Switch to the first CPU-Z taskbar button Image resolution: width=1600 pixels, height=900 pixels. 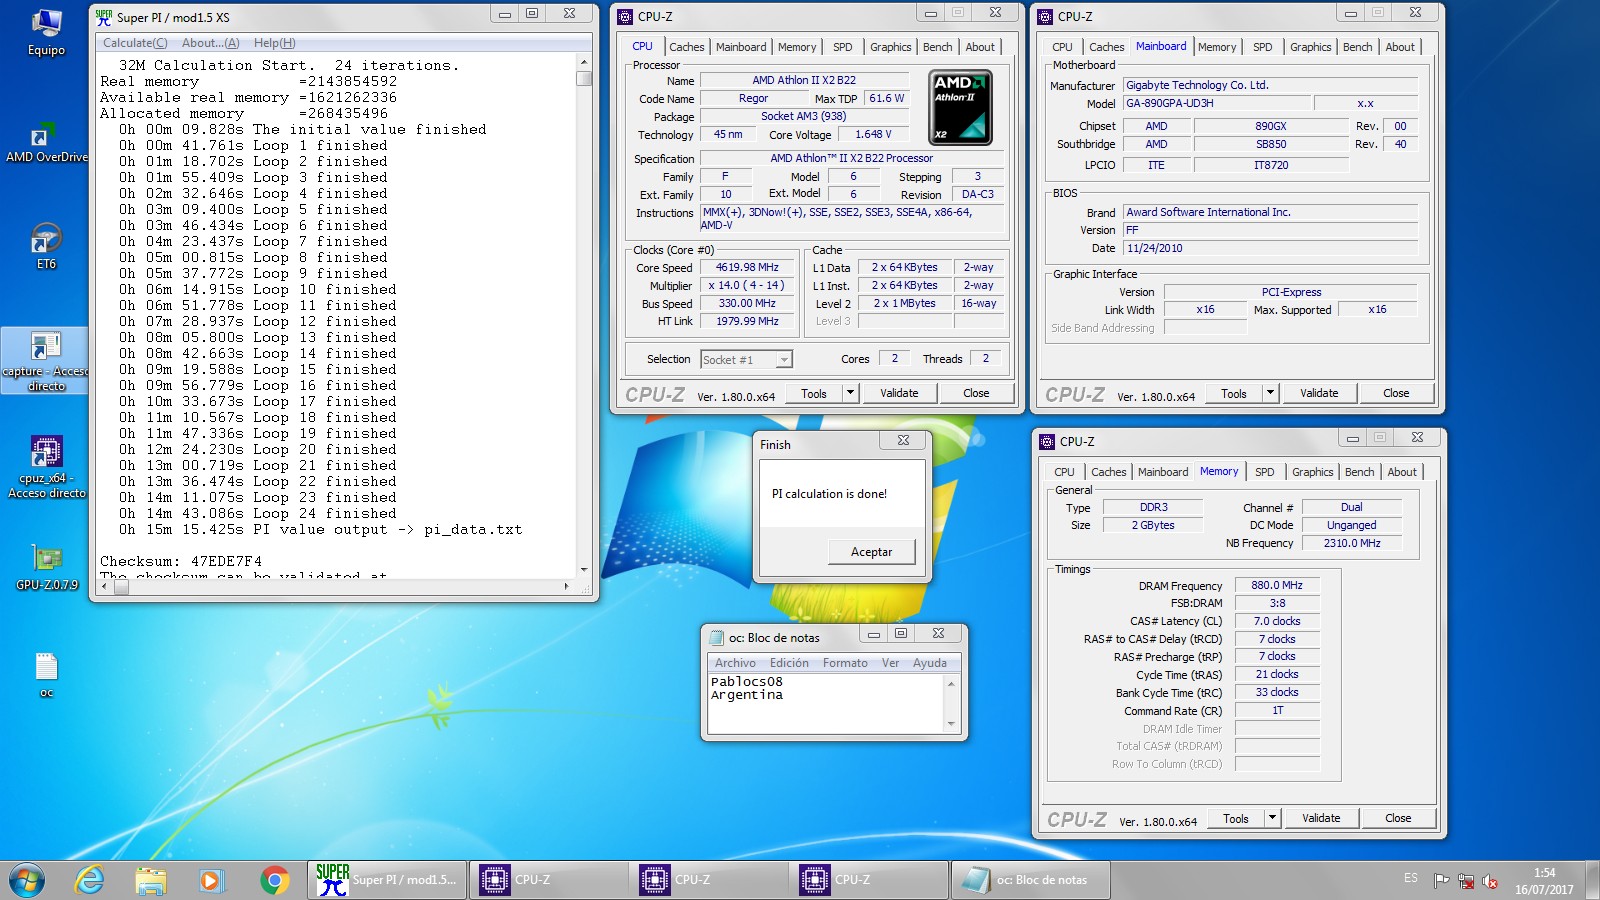tap(548, 880)
